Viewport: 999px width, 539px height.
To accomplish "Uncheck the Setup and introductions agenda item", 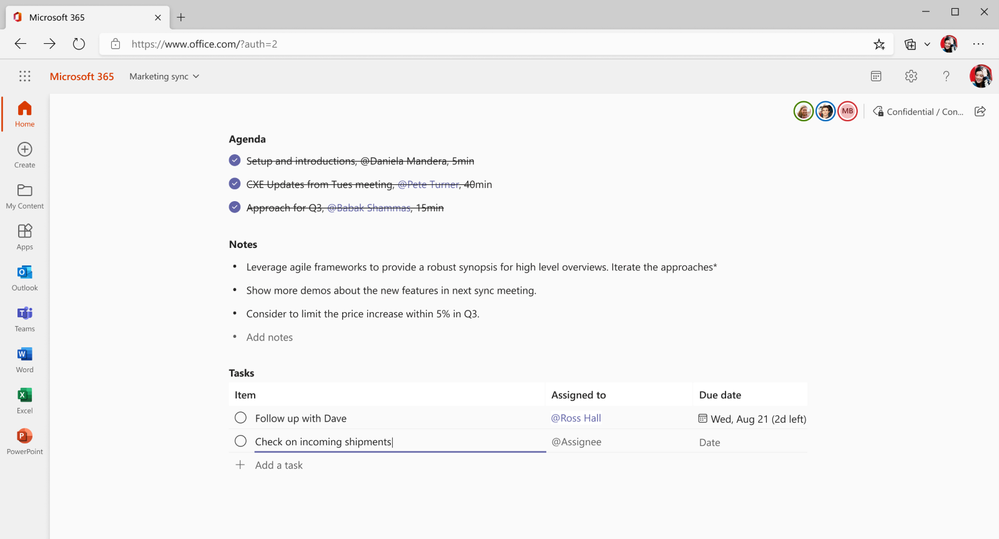I will pyautogui.click(x=235, y=161).
